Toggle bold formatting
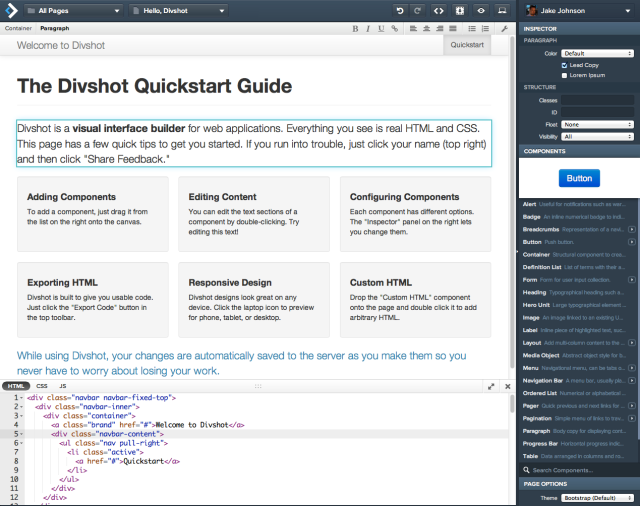 tap(355, 29)
